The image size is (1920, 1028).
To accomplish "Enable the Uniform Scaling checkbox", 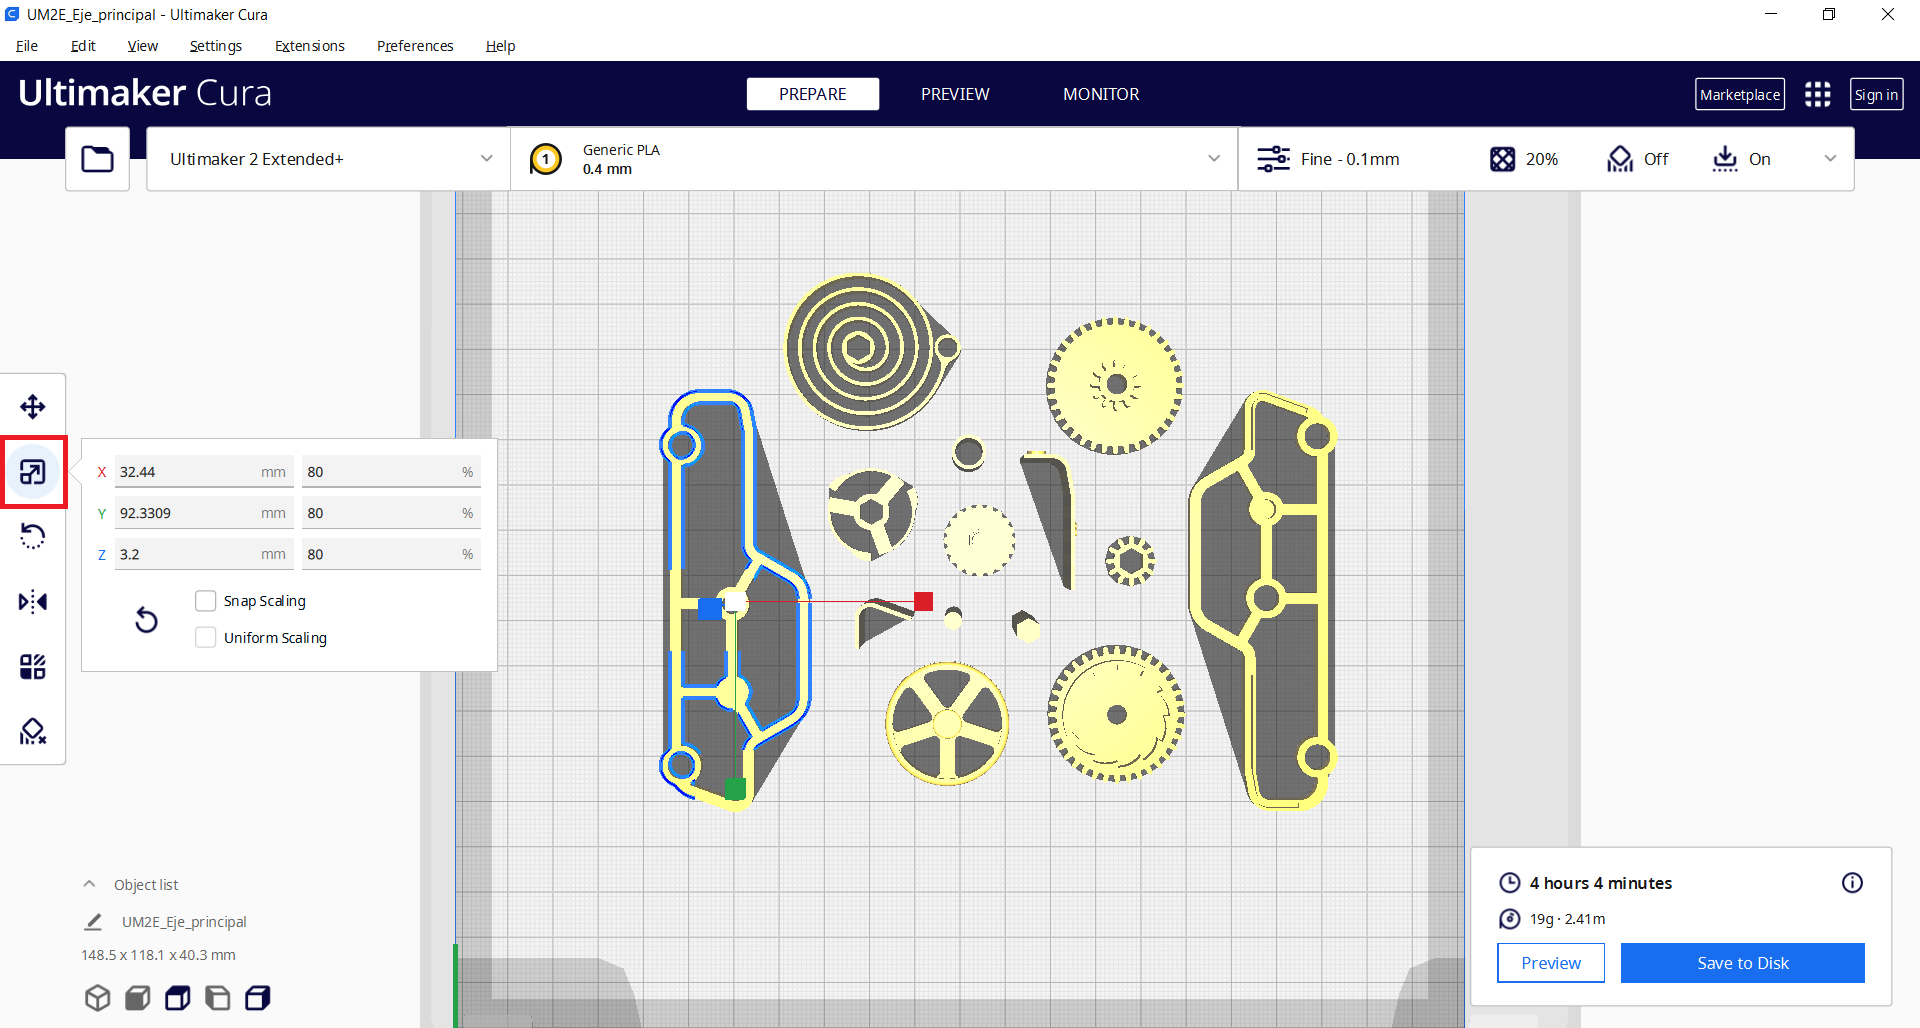I will tap(206, 638).
